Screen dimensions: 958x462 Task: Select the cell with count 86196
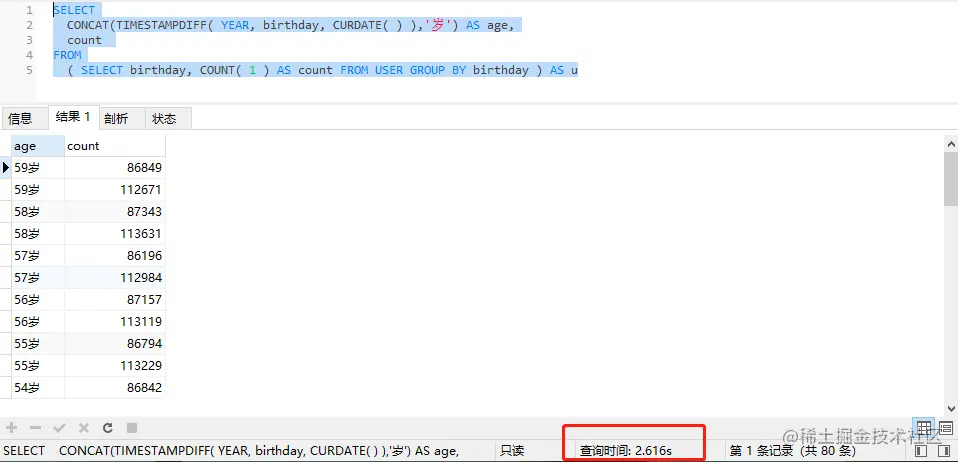tap(115, 255)
